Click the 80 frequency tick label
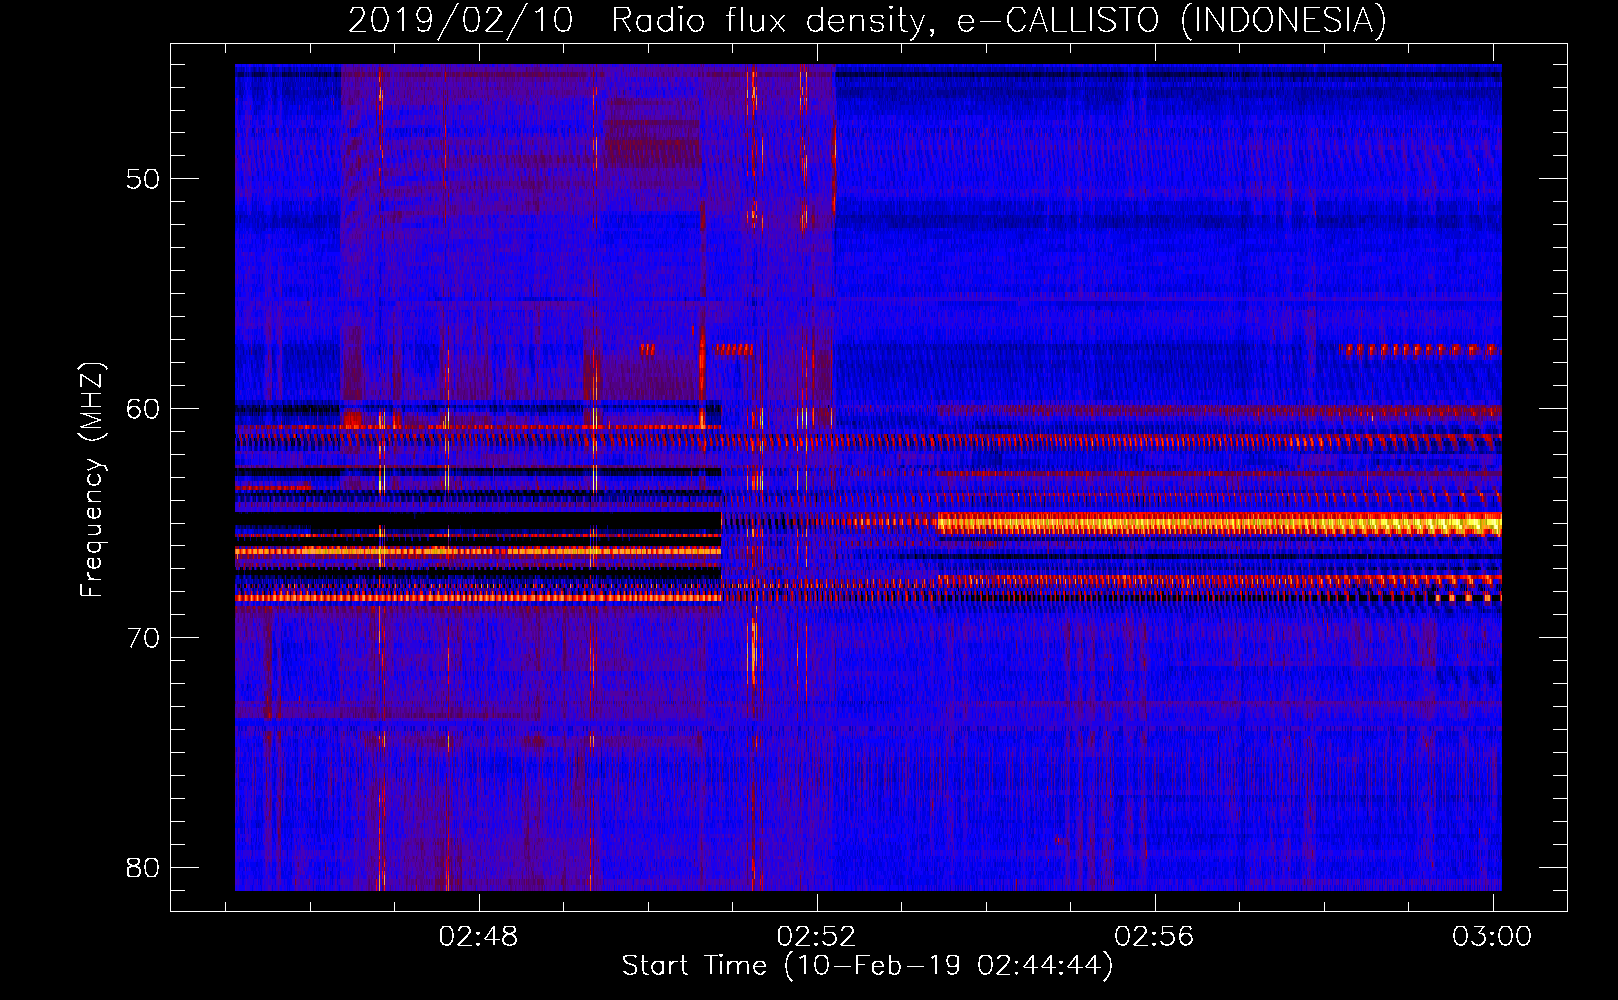Image resolution: width=1618 pixels, height=1000 pixels. pyautogui.click(x=143, y=867)
